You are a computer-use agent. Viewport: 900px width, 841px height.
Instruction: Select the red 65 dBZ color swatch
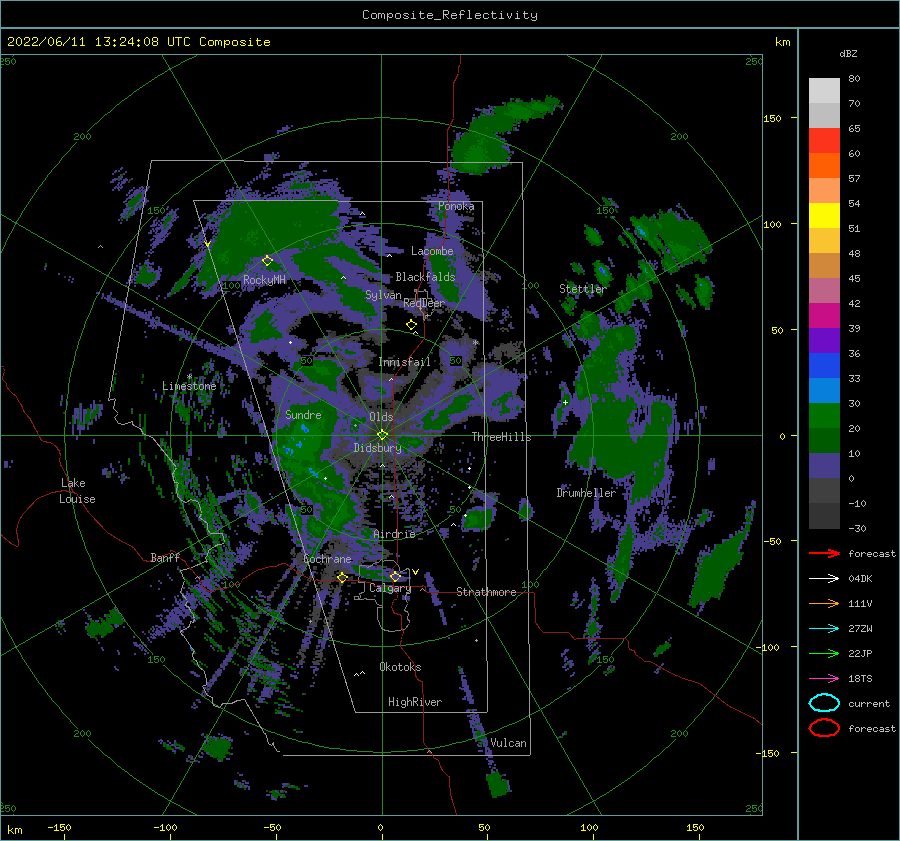coord(824,141)
